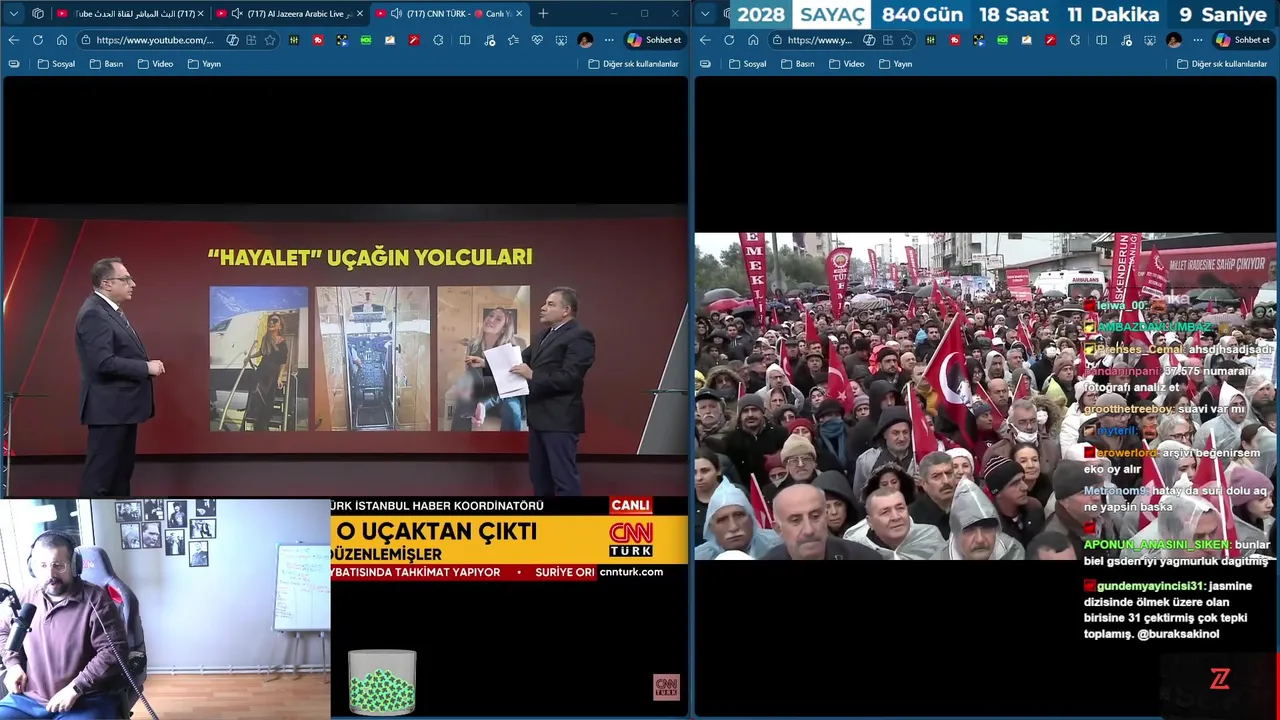Screen dimensions: 1280x720
Task: View site info lock icon in left browser
Action: point(87,40)
